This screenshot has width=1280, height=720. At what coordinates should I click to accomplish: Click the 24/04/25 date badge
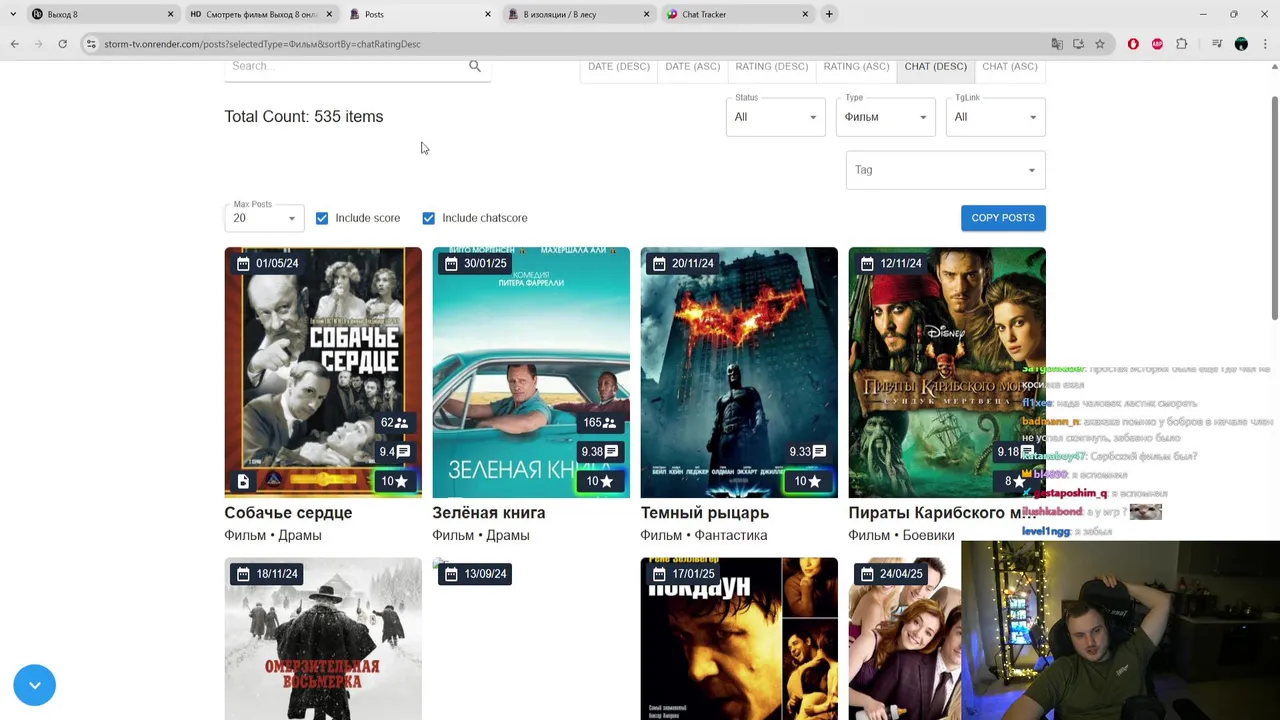(x=891, y=573)
